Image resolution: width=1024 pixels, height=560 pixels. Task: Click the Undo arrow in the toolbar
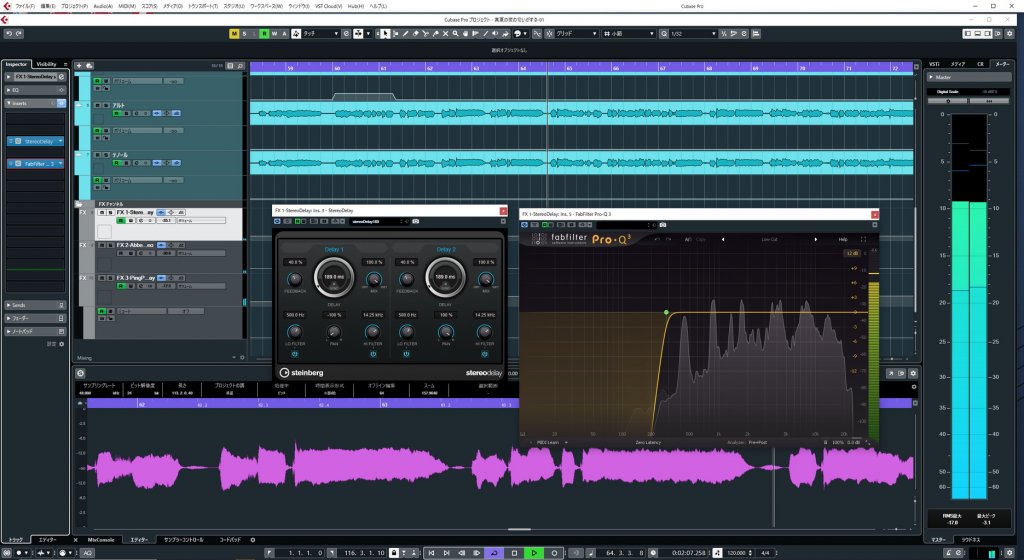tap(8, 33)
